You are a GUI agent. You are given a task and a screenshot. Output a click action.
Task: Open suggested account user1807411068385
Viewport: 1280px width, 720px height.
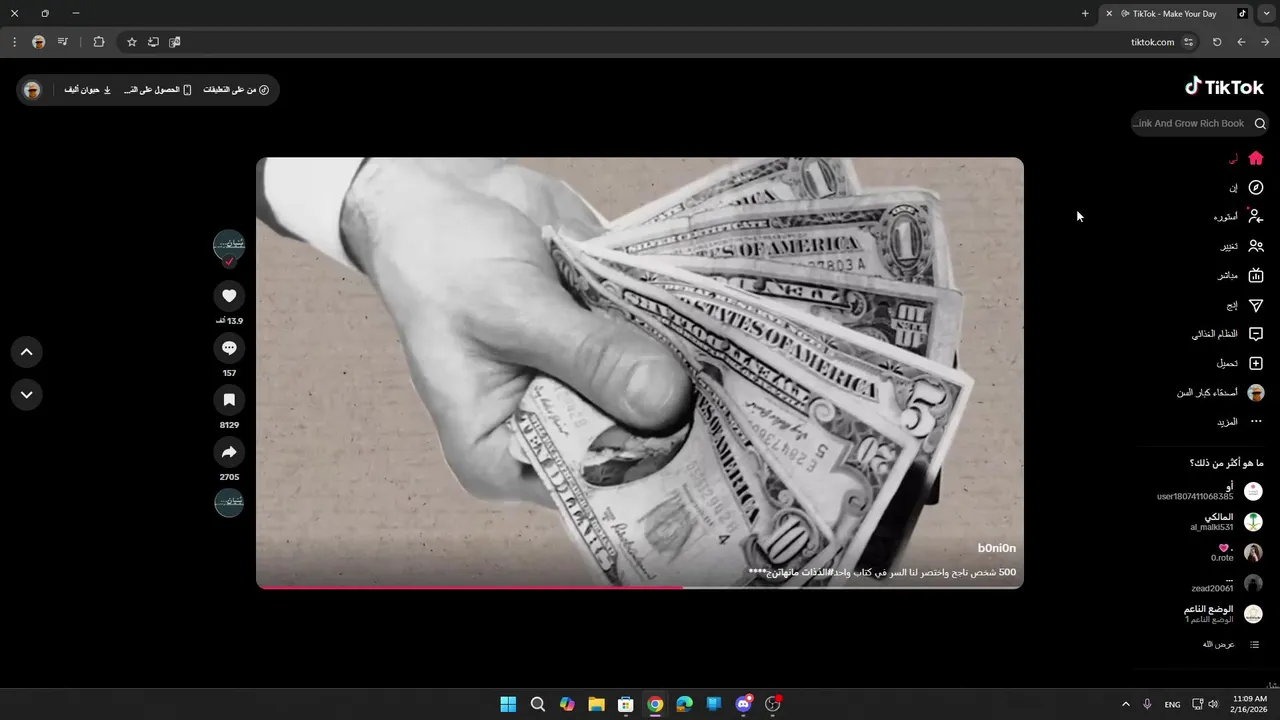tap(1210, 491)
